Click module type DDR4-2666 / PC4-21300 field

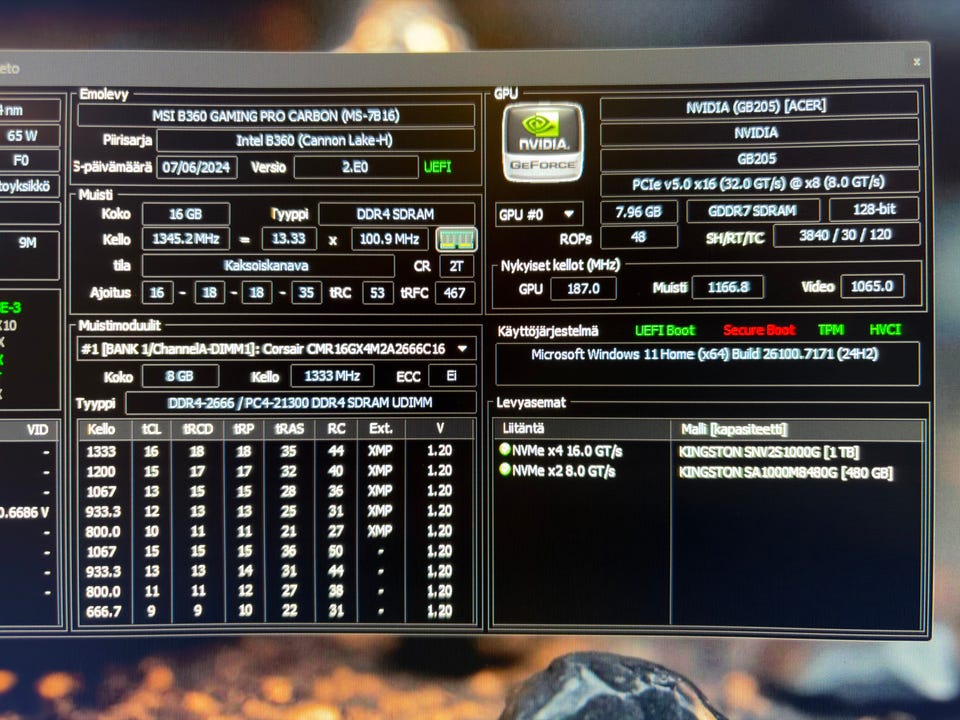point(300,403)
